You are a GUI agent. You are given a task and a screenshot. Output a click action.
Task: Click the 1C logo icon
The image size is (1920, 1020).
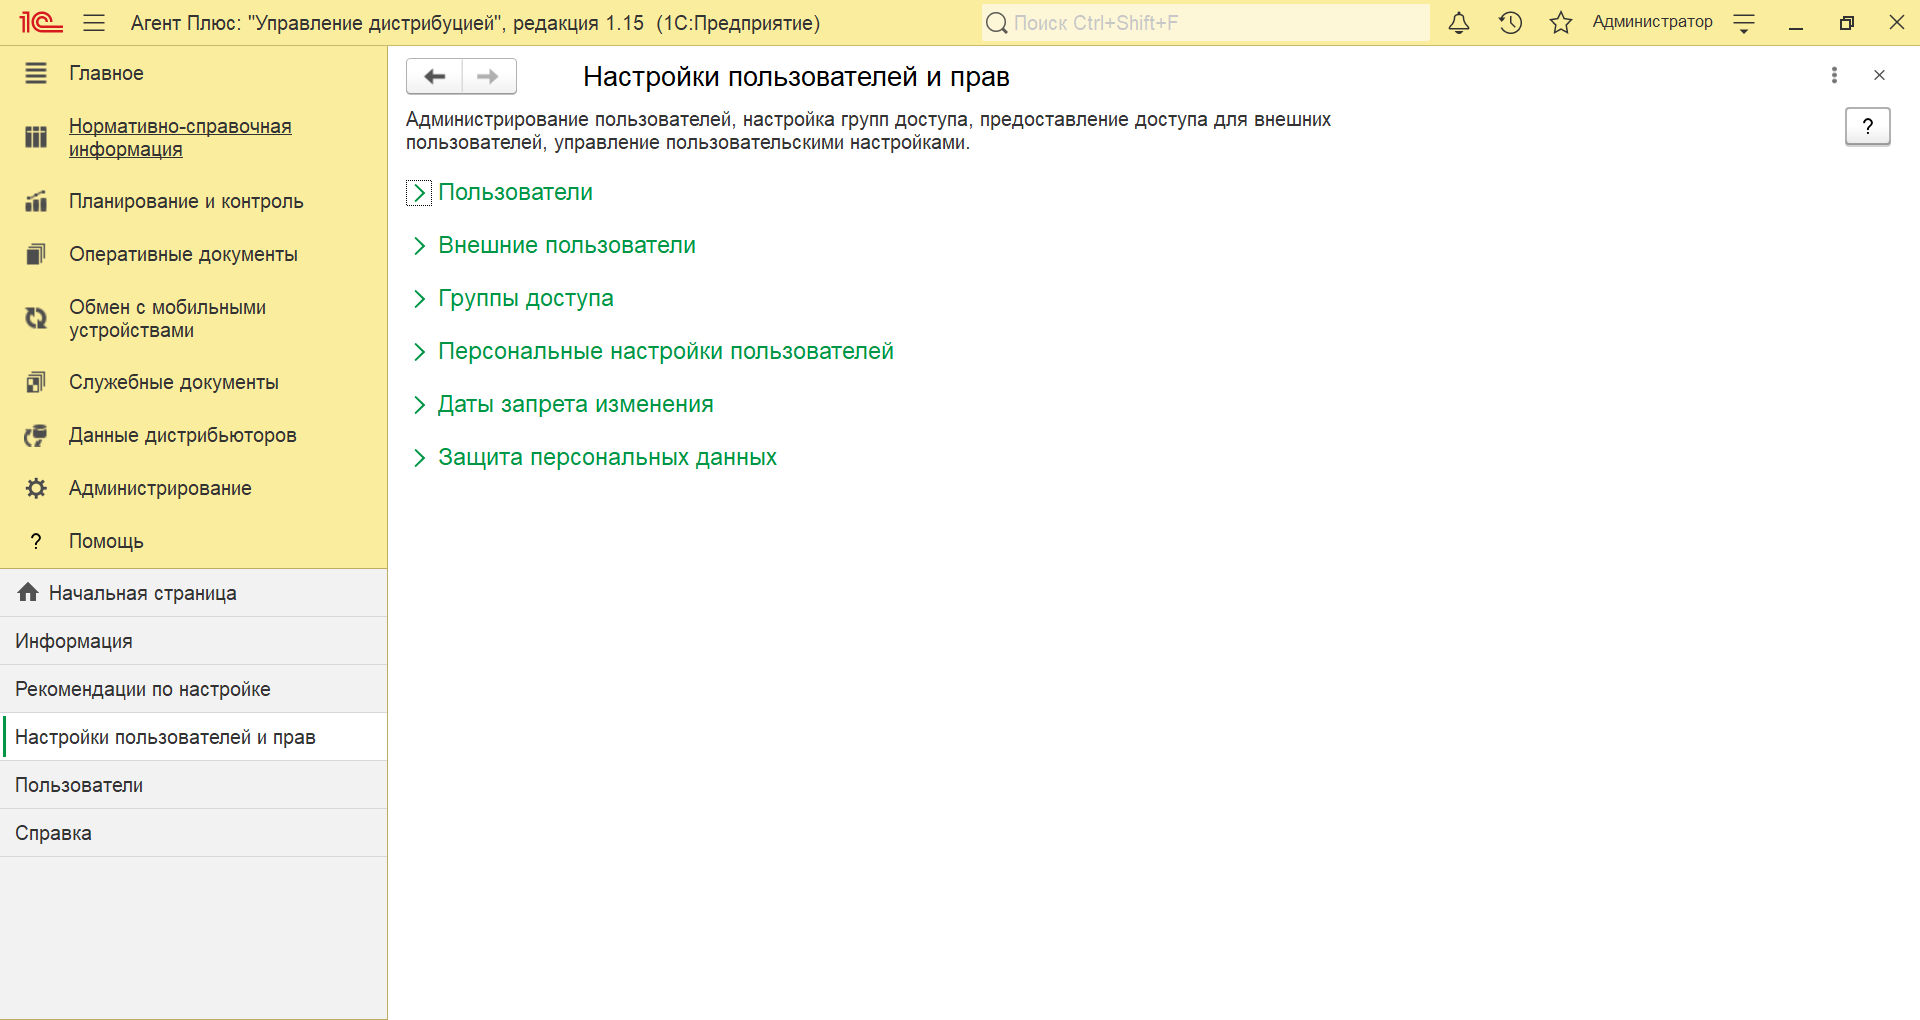click(41, 23)
